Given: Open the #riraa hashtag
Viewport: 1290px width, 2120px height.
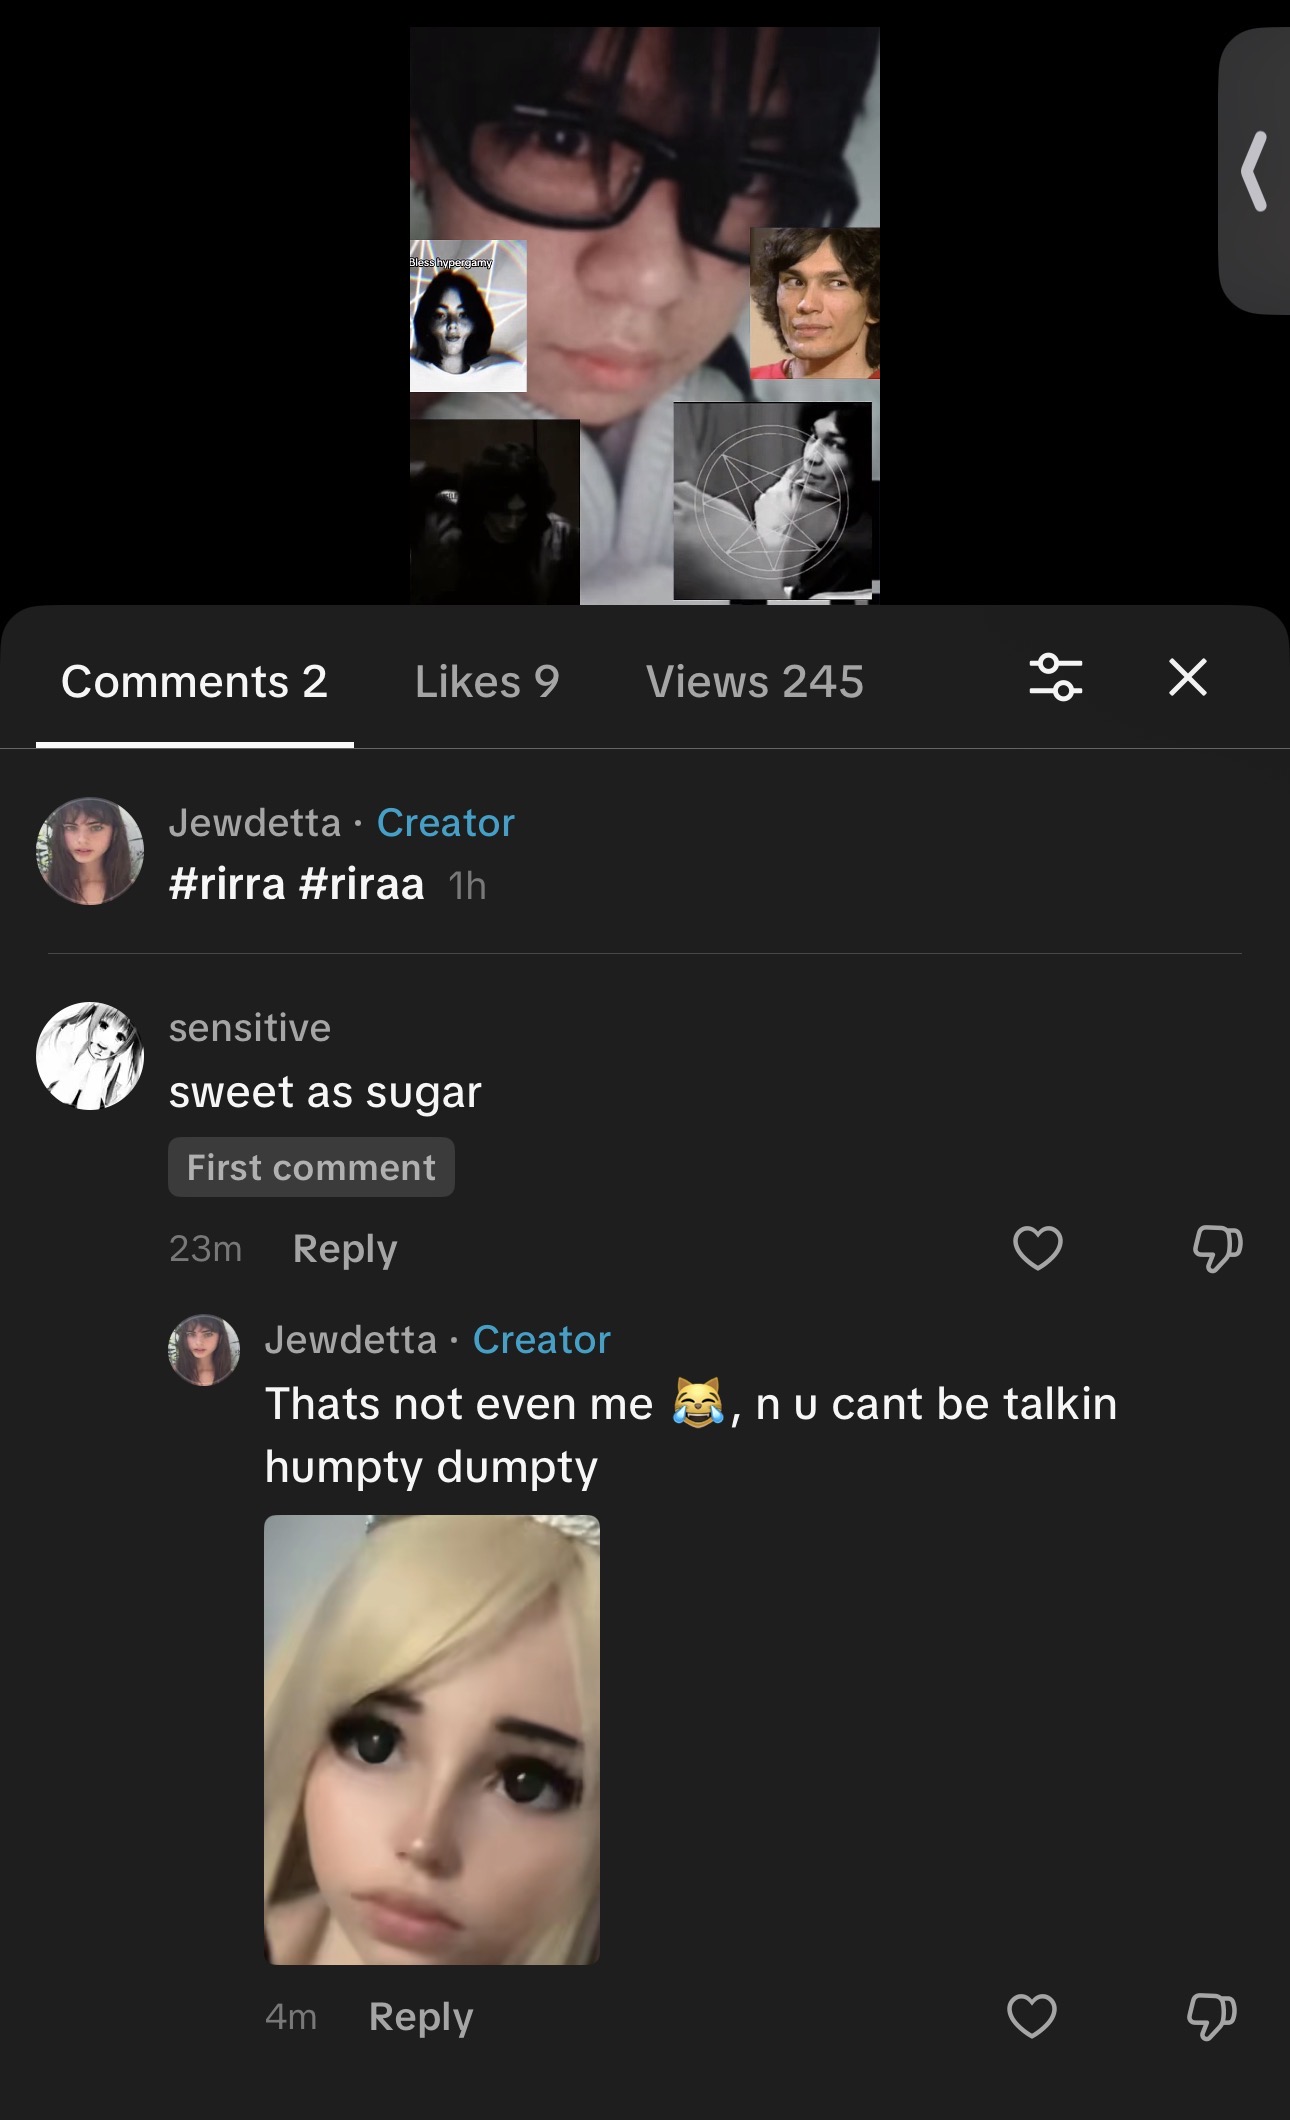Looking at the screenshot, I should coord(361,884).
